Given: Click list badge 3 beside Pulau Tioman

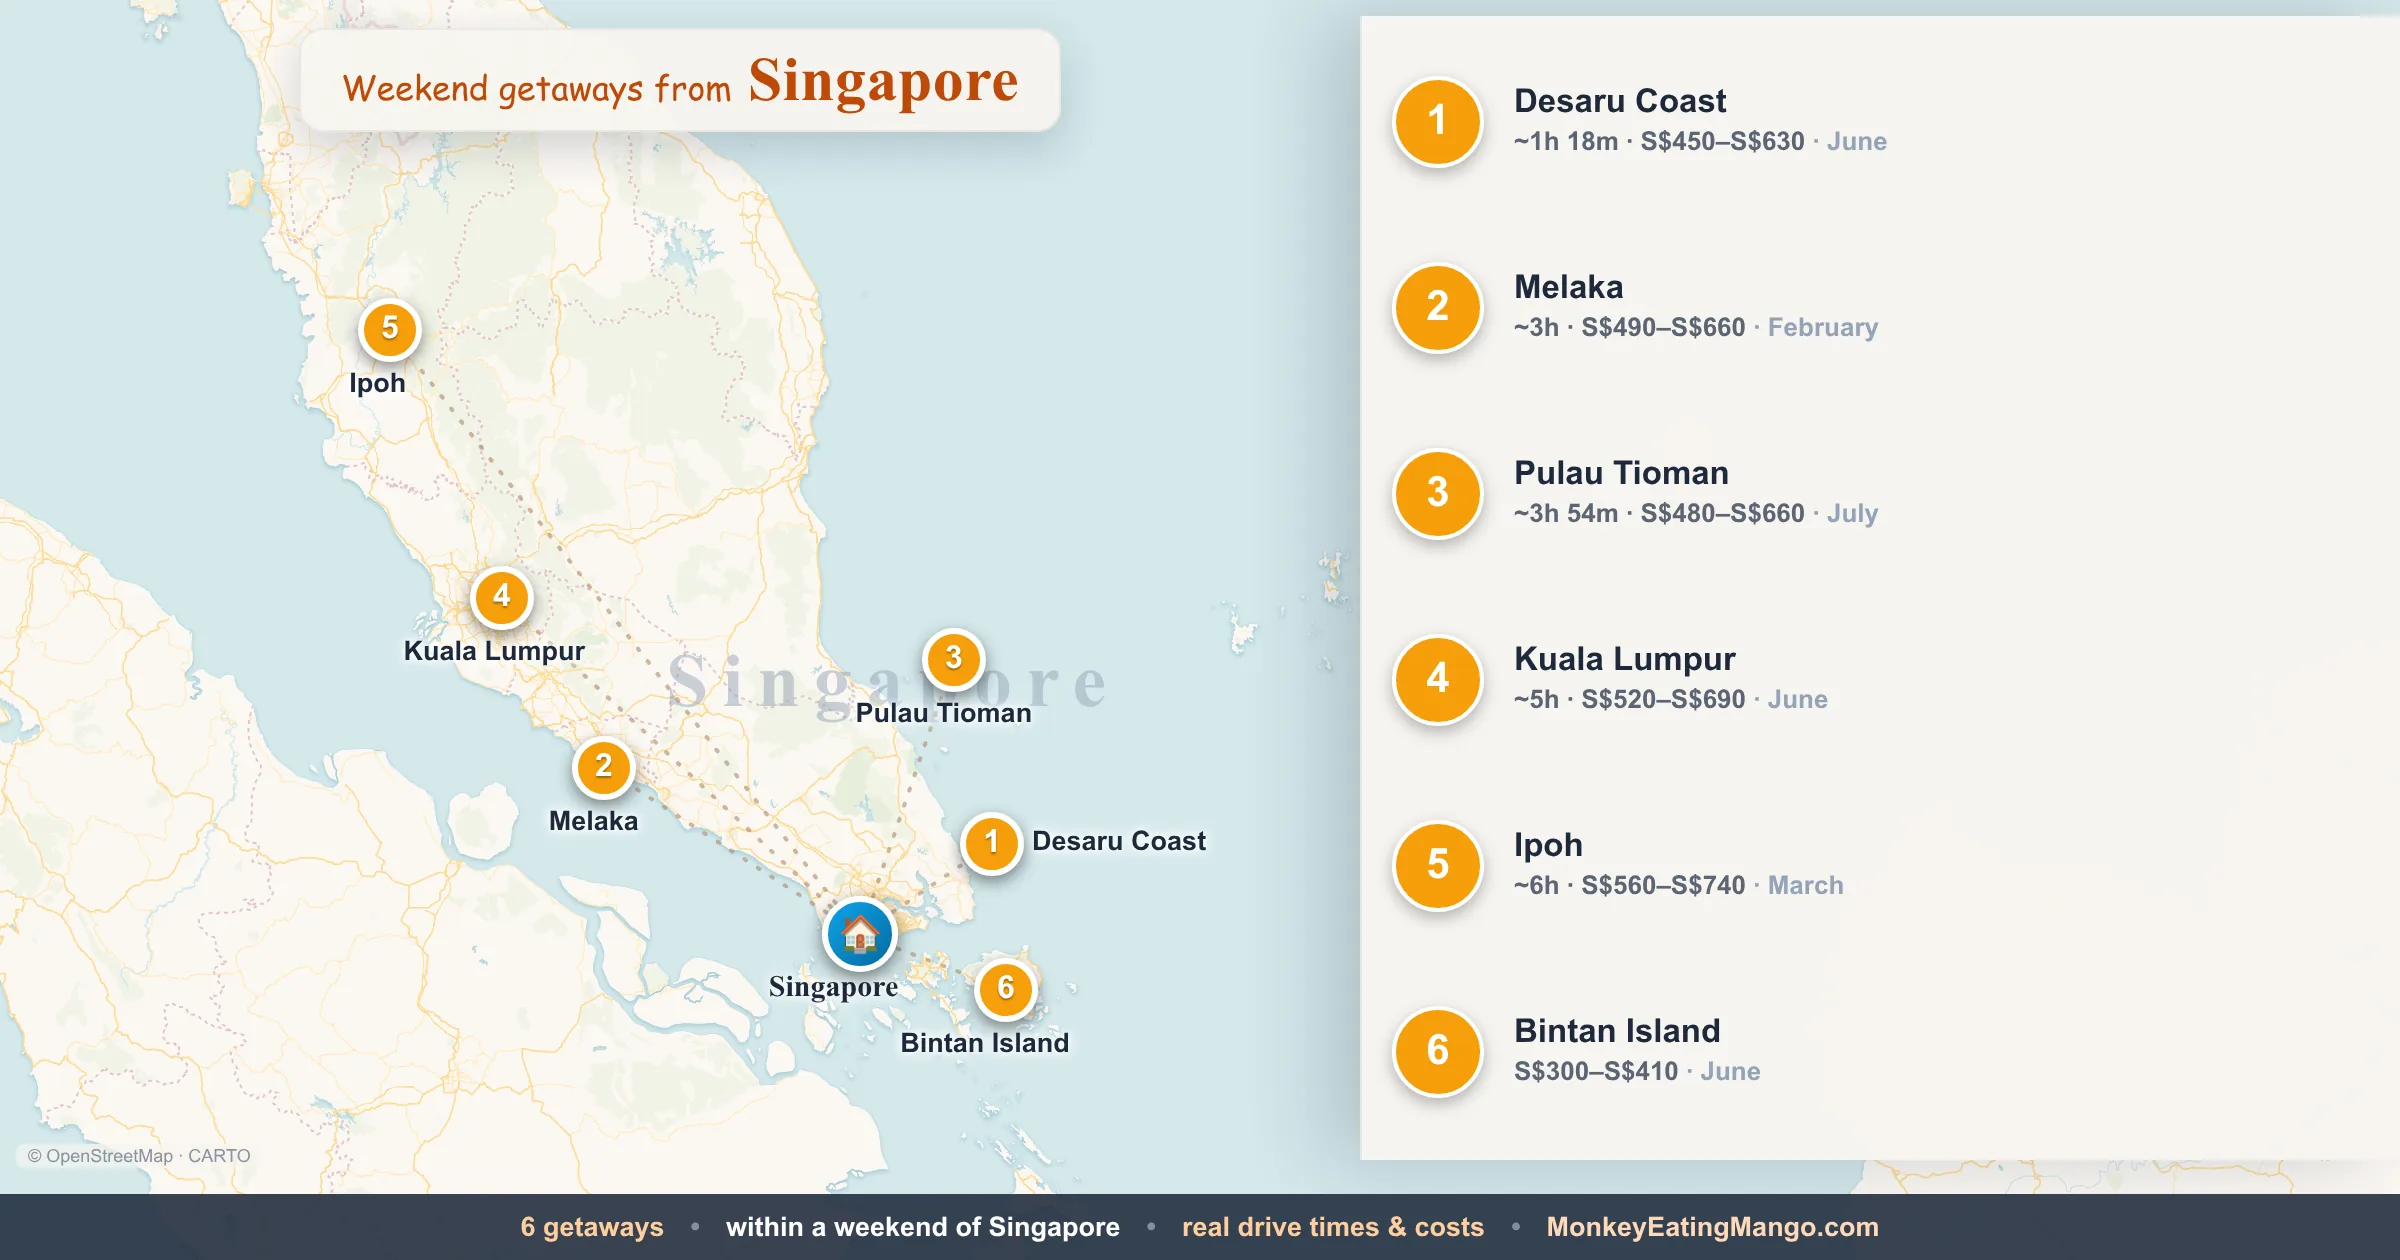Looking at the screenshot, I should click(x=1437, y=493).
